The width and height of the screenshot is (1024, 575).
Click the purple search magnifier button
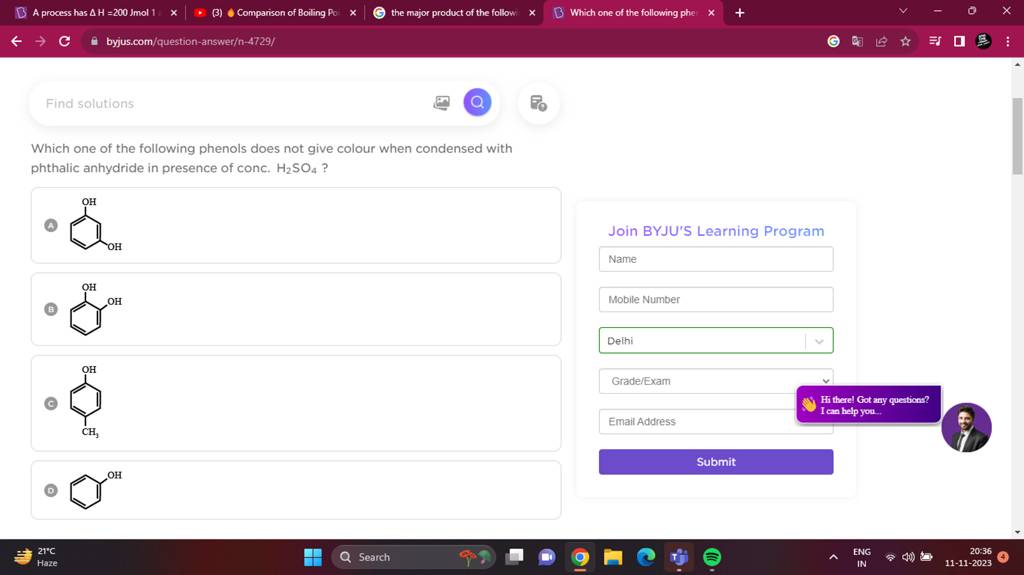(477, 103)
